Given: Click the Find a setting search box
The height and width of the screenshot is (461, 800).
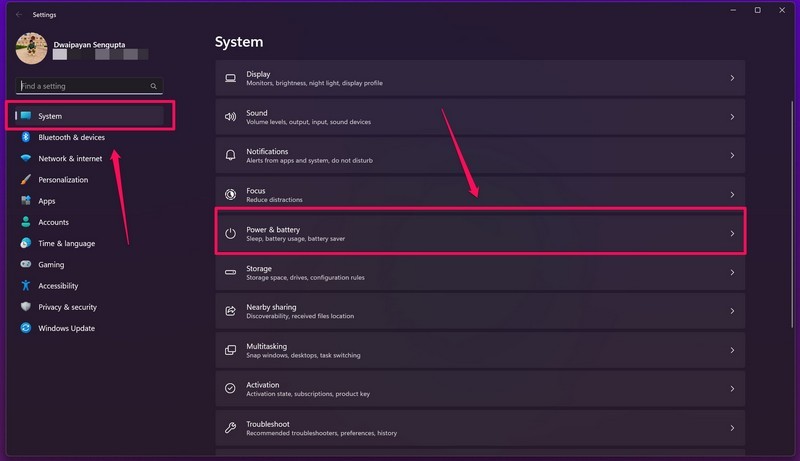Looking at the screenshot, I should pos(85,87).
